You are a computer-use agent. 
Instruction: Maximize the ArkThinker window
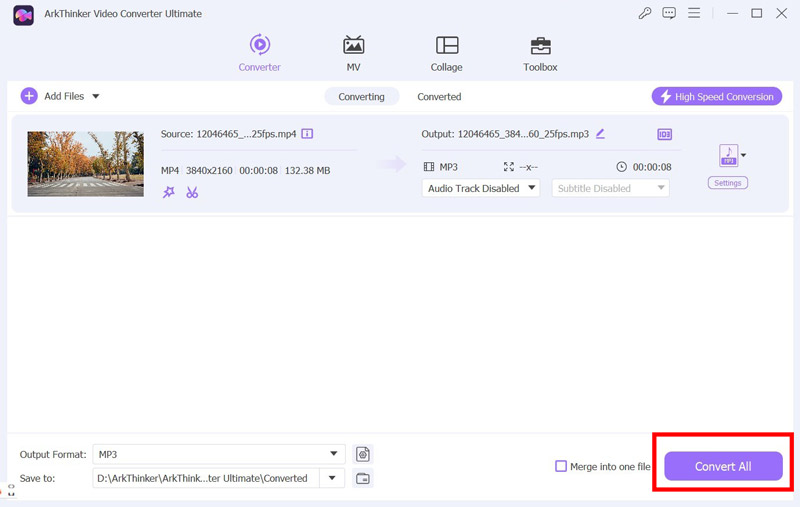pos(757,13)
